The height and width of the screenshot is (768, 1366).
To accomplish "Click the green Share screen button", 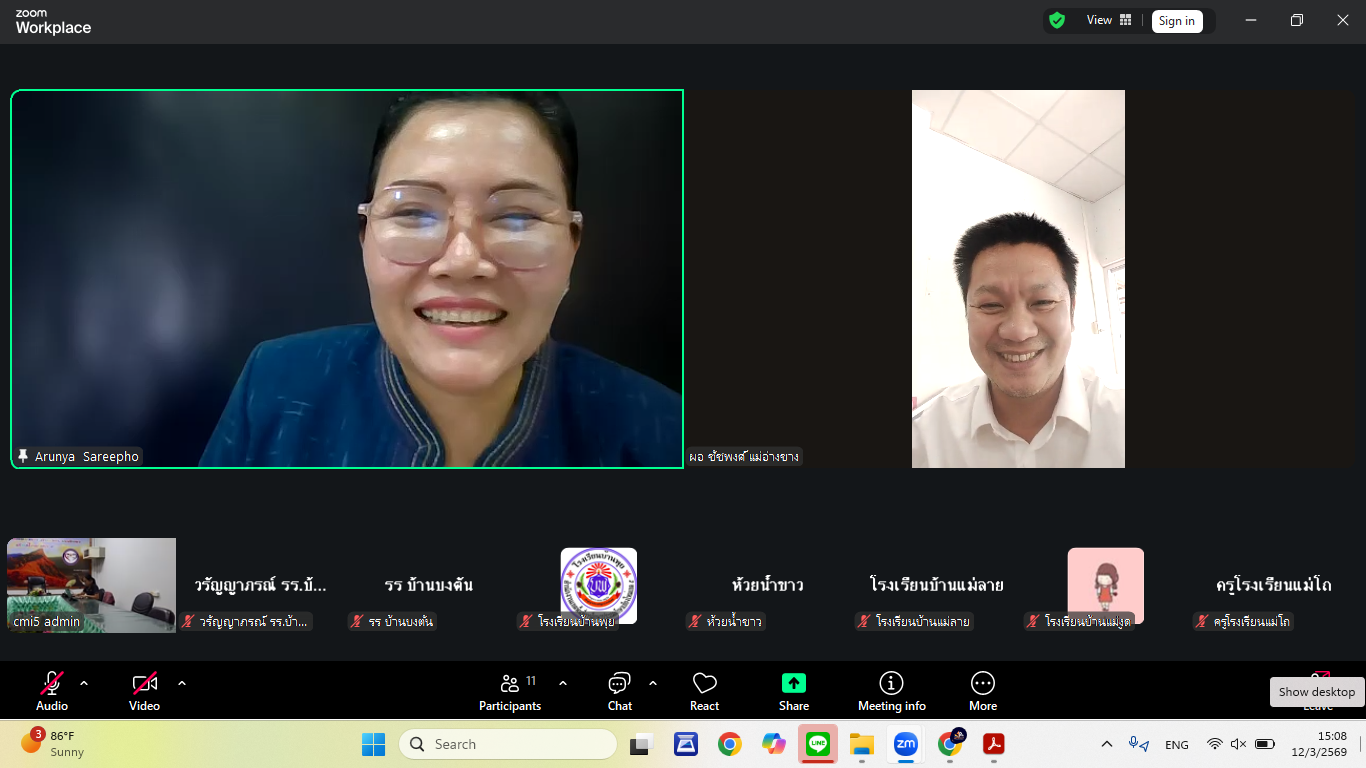I will pos(793,691).
